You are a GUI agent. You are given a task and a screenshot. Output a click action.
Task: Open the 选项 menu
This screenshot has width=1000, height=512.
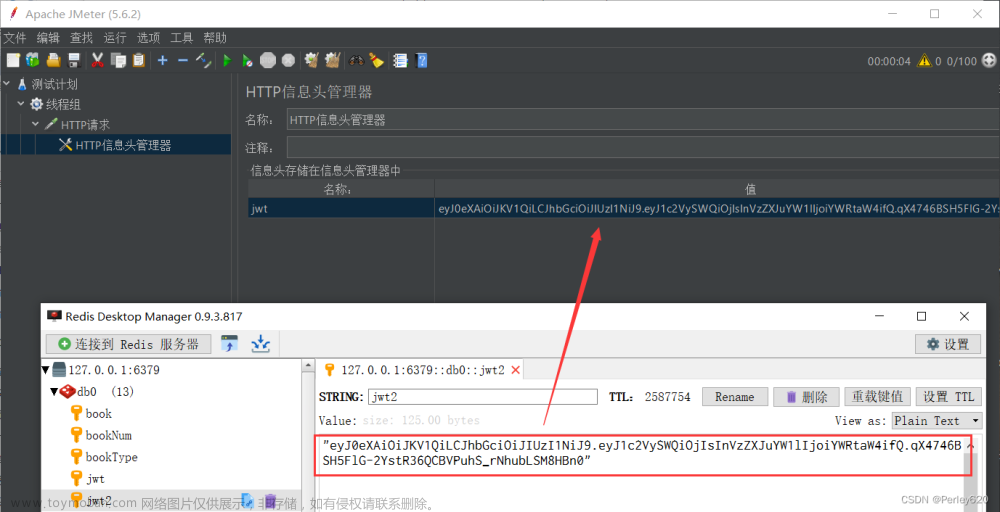[148, 38]
